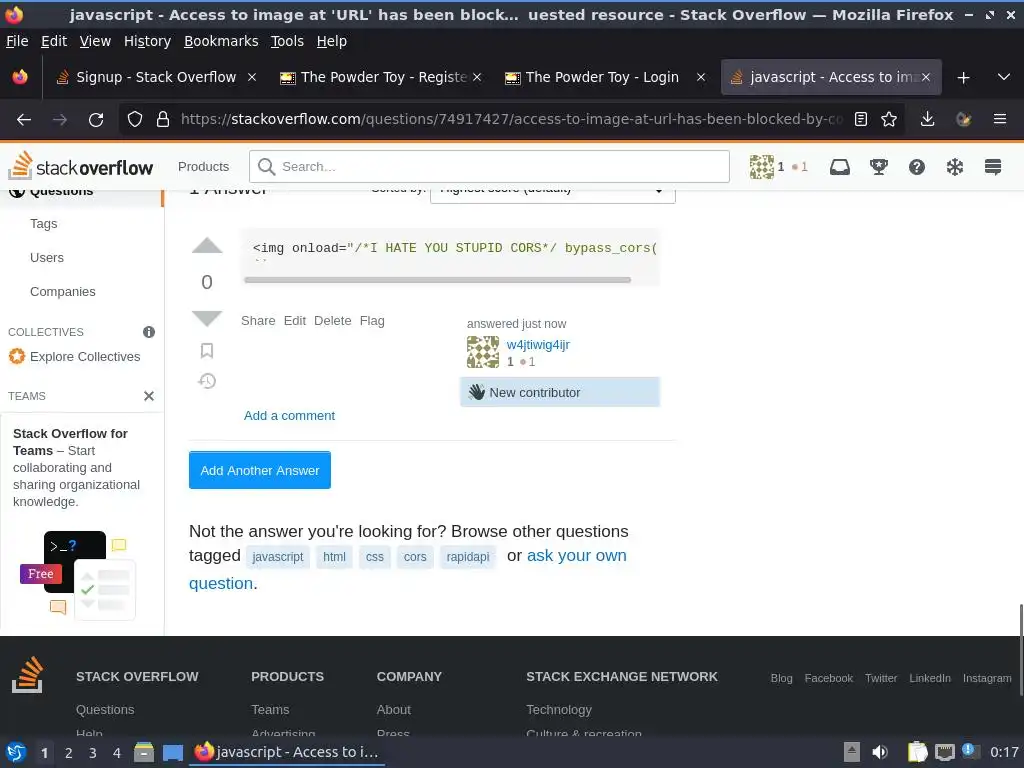Bookmark this page with the star icon
This screenshot has width=1024, height=768.
(889, 120)
